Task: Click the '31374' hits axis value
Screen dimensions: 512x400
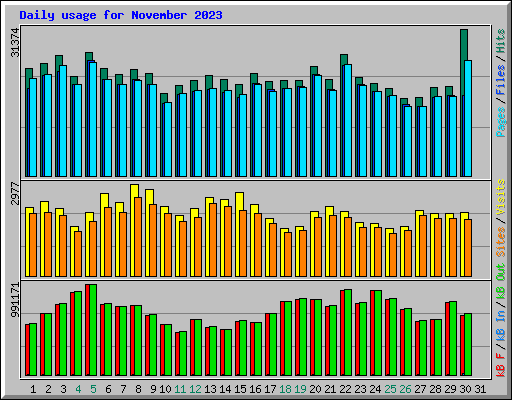Action: coord(15,43)
